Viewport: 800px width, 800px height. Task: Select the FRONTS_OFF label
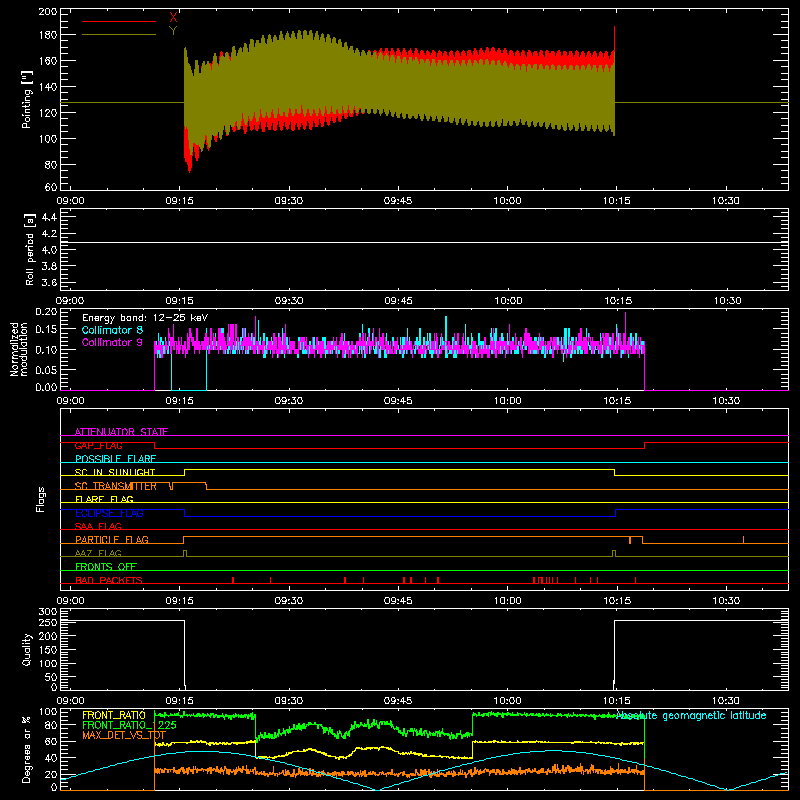pos(106,566)
